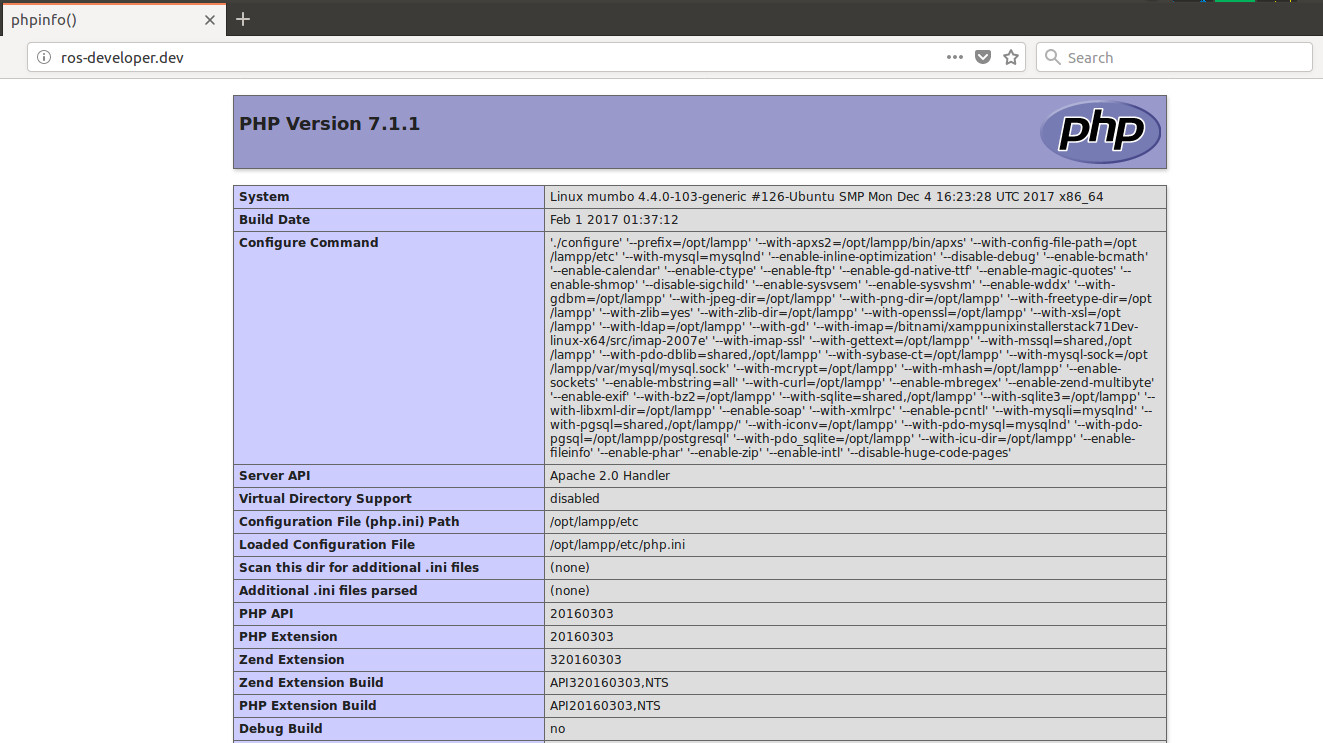This screenshot has height=743, width=1323.
Task: Click the PHP logo in the header
Action: click(x=1100, y=131)
